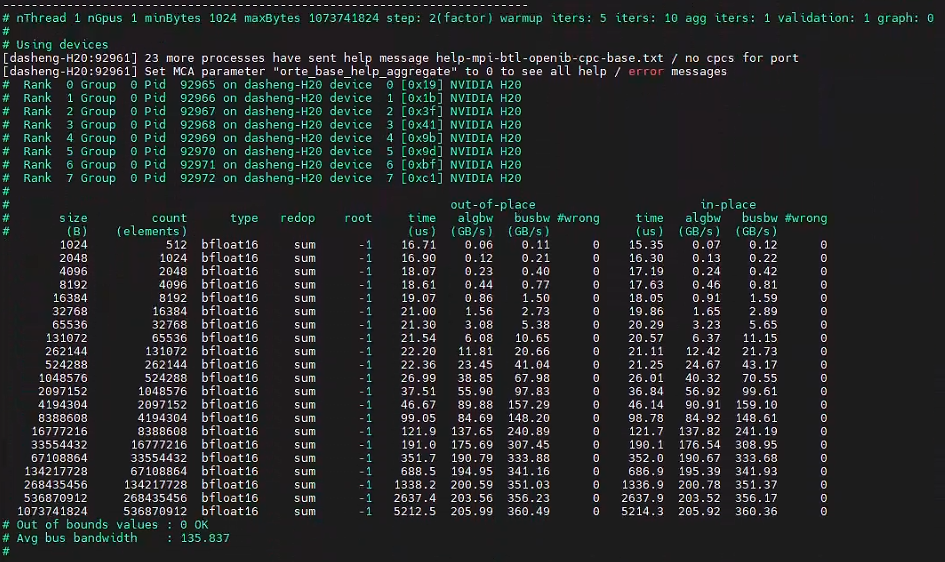Click out-of-place algbw value 11.81
945x562 pixels.
click(x=476, y=351)
